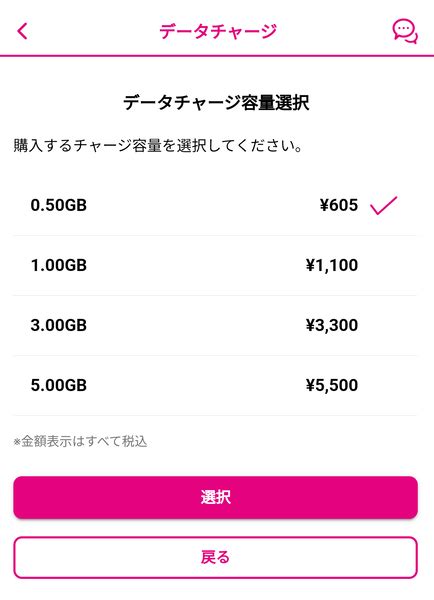Click the ¥1,100 price
434x600 pixels.
tap(332, 266)
